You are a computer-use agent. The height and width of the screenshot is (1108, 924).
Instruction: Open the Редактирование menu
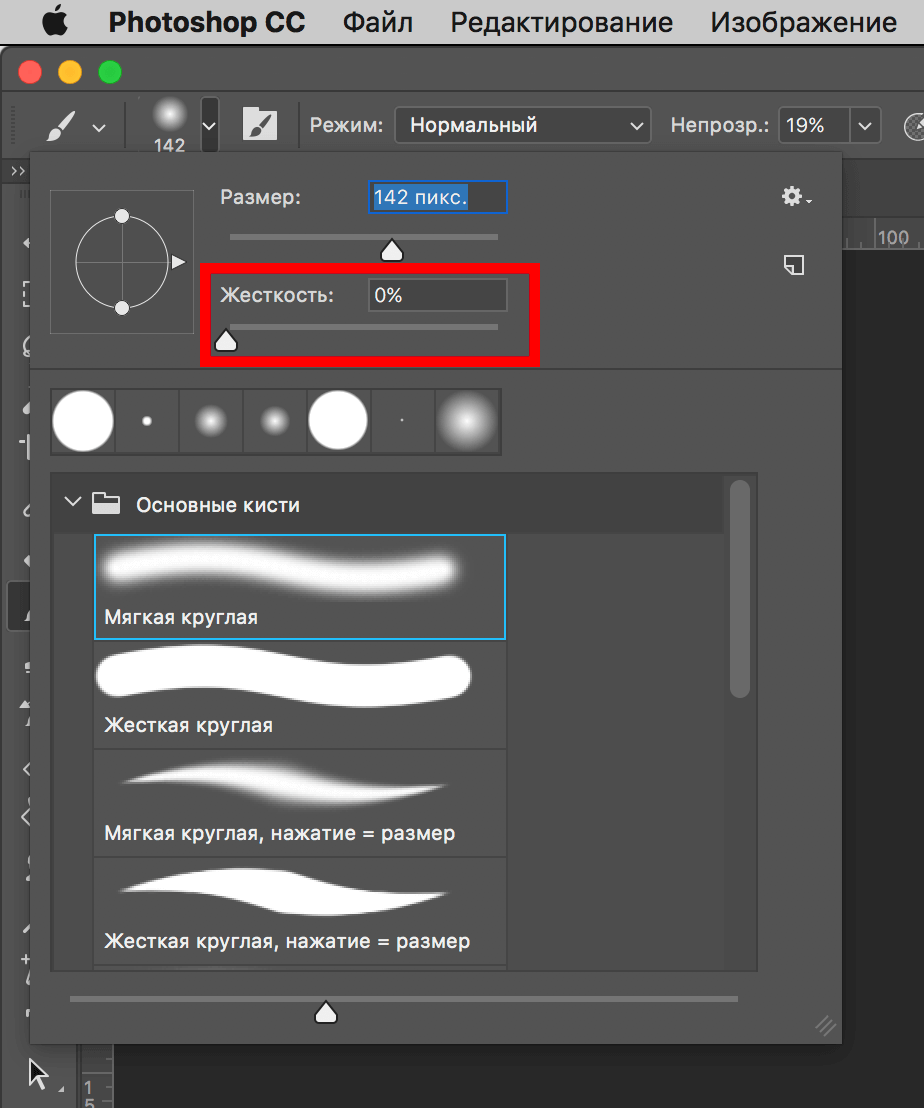click(561, 22)
